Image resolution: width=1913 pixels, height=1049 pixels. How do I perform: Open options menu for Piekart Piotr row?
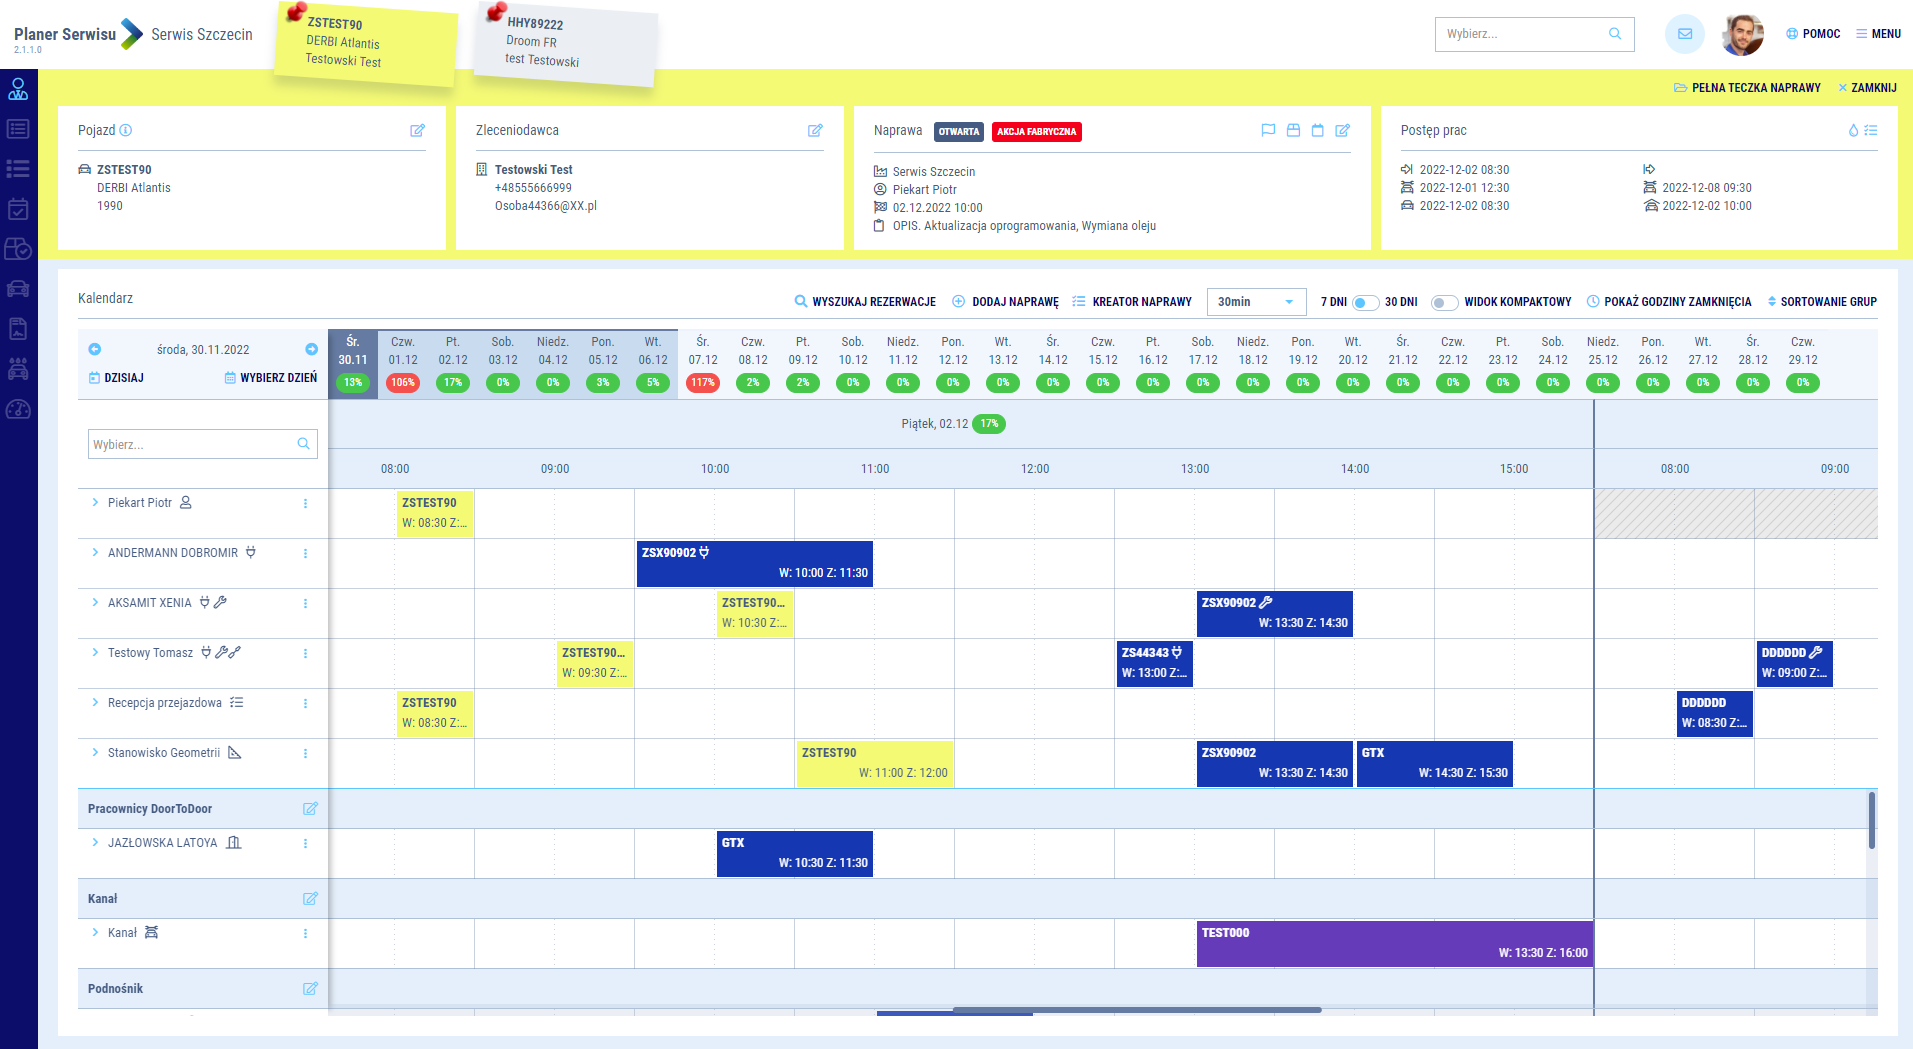(x=305, y=503)
